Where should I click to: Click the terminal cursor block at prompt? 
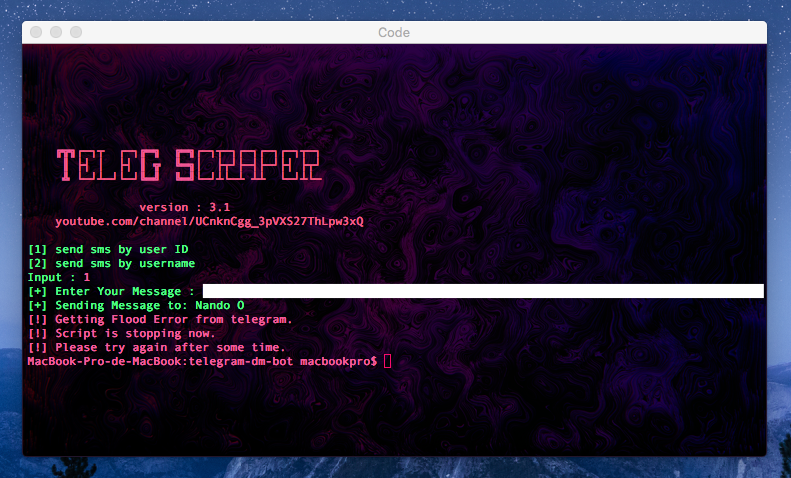[387, 361]
